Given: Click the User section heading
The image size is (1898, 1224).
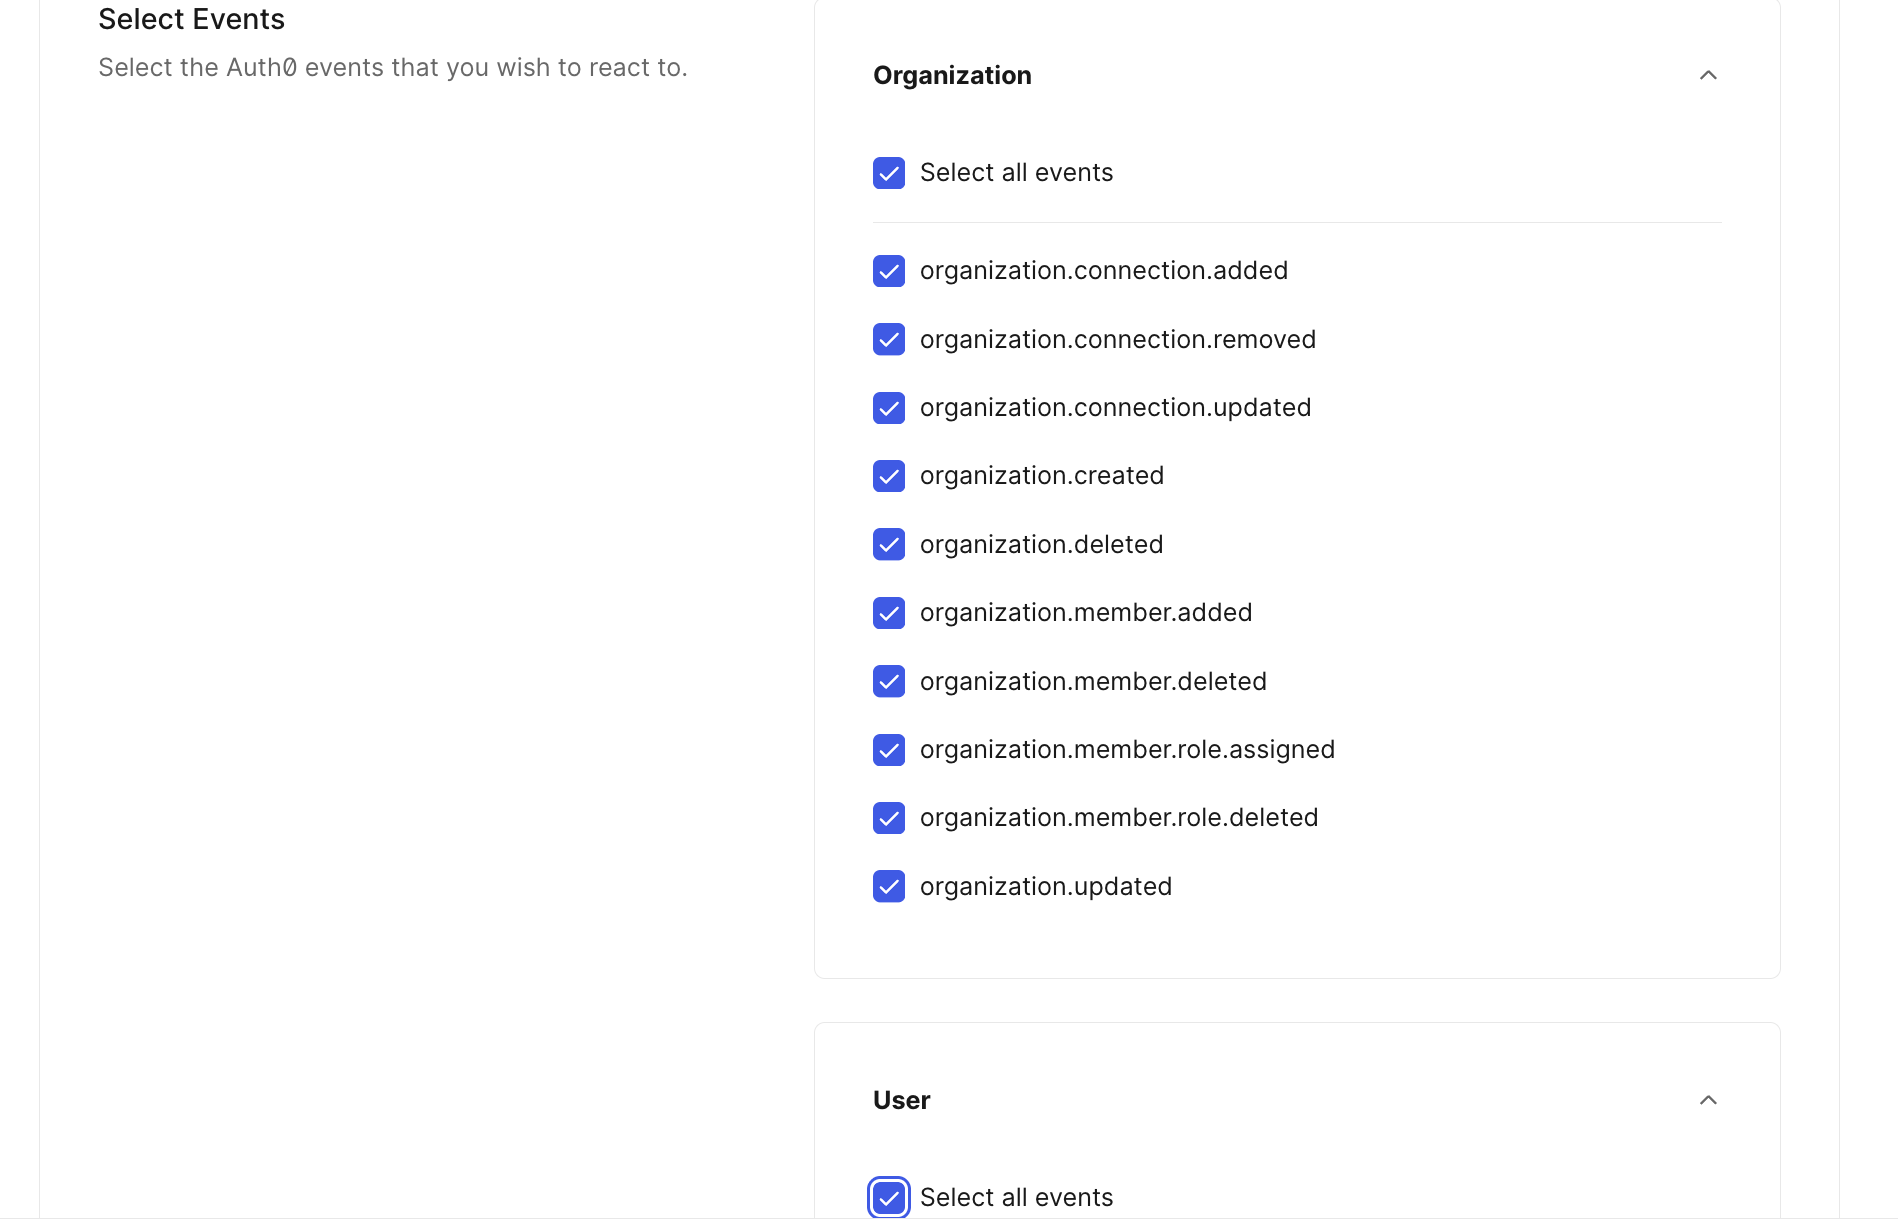Looking at the screenshot, I should [901, 1101].
